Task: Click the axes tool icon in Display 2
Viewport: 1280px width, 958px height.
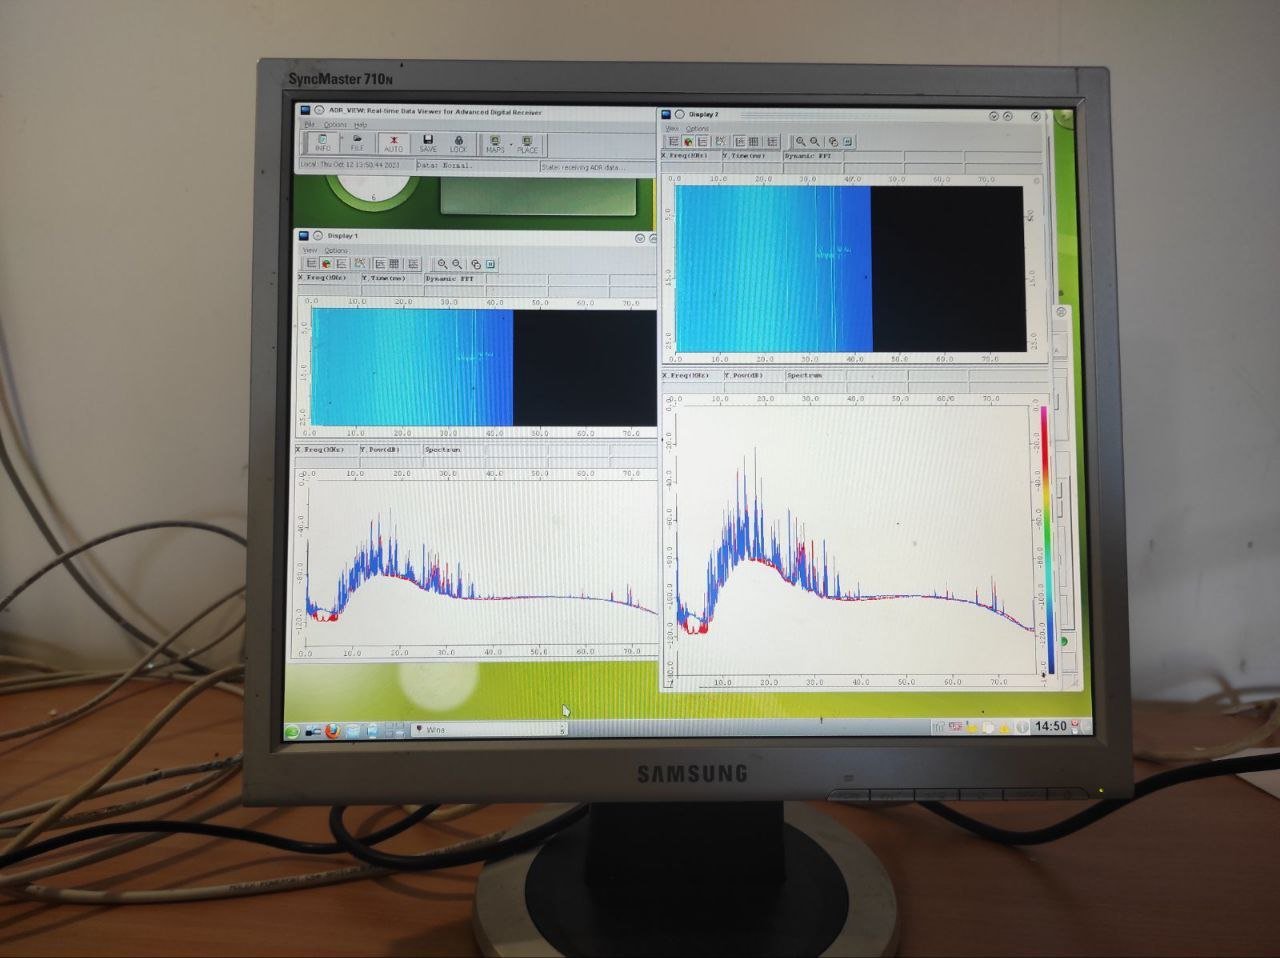Action: click(x=721, y=141)
